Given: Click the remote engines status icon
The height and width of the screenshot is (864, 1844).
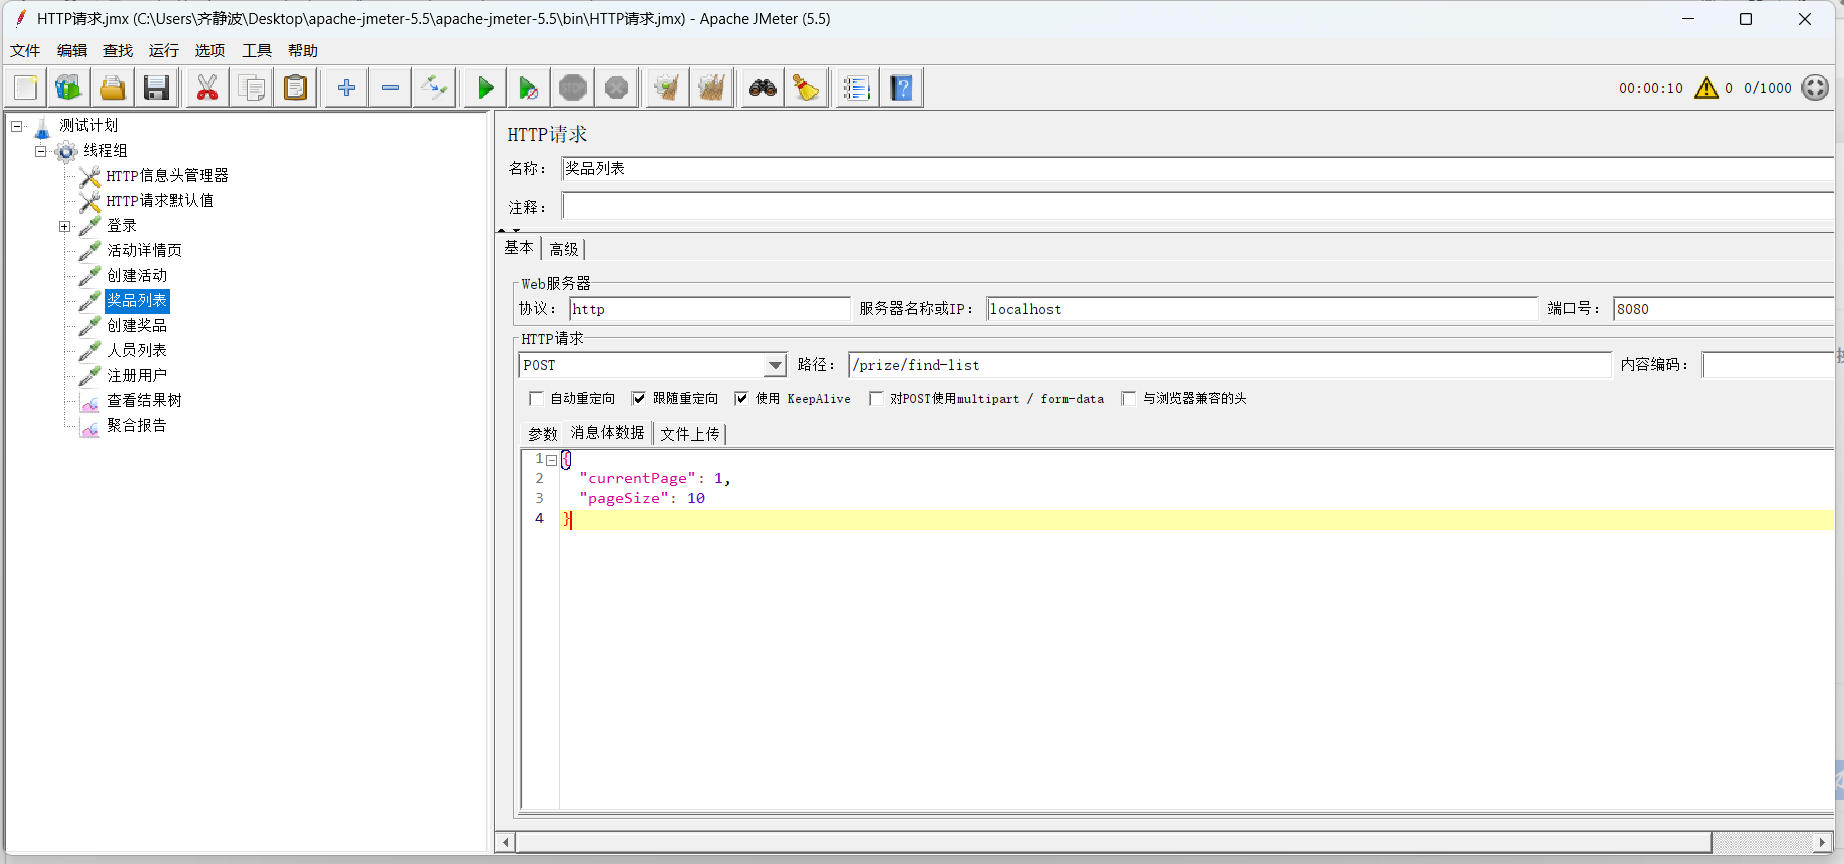Looking at the screenshot, I should pyautogui.click(x=1815, y=88).
